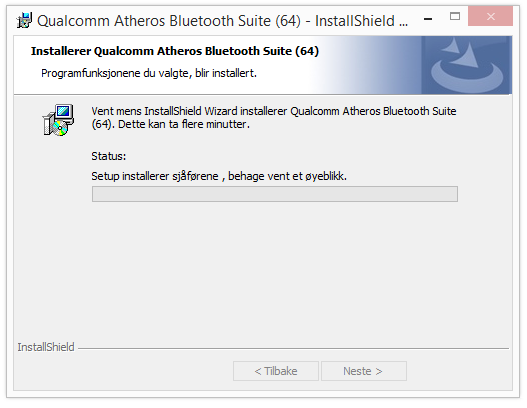Viewport: 527px width, 408px height.
Task: Click the 'InstallShield' label near the bottom
Action: point(46,347)
